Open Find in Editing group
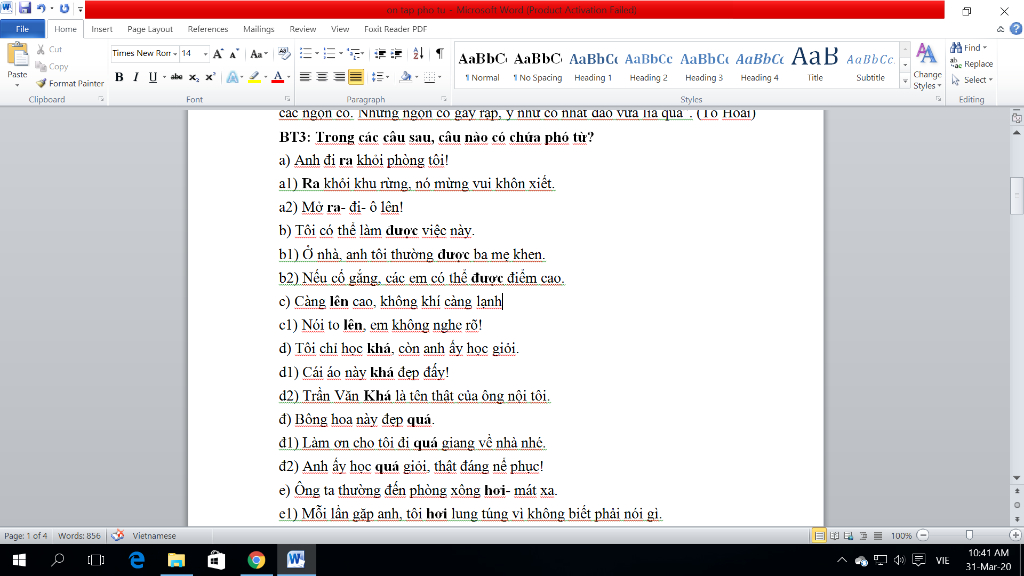This screenshot has width=1024, height=576. (x=968, y=48)
